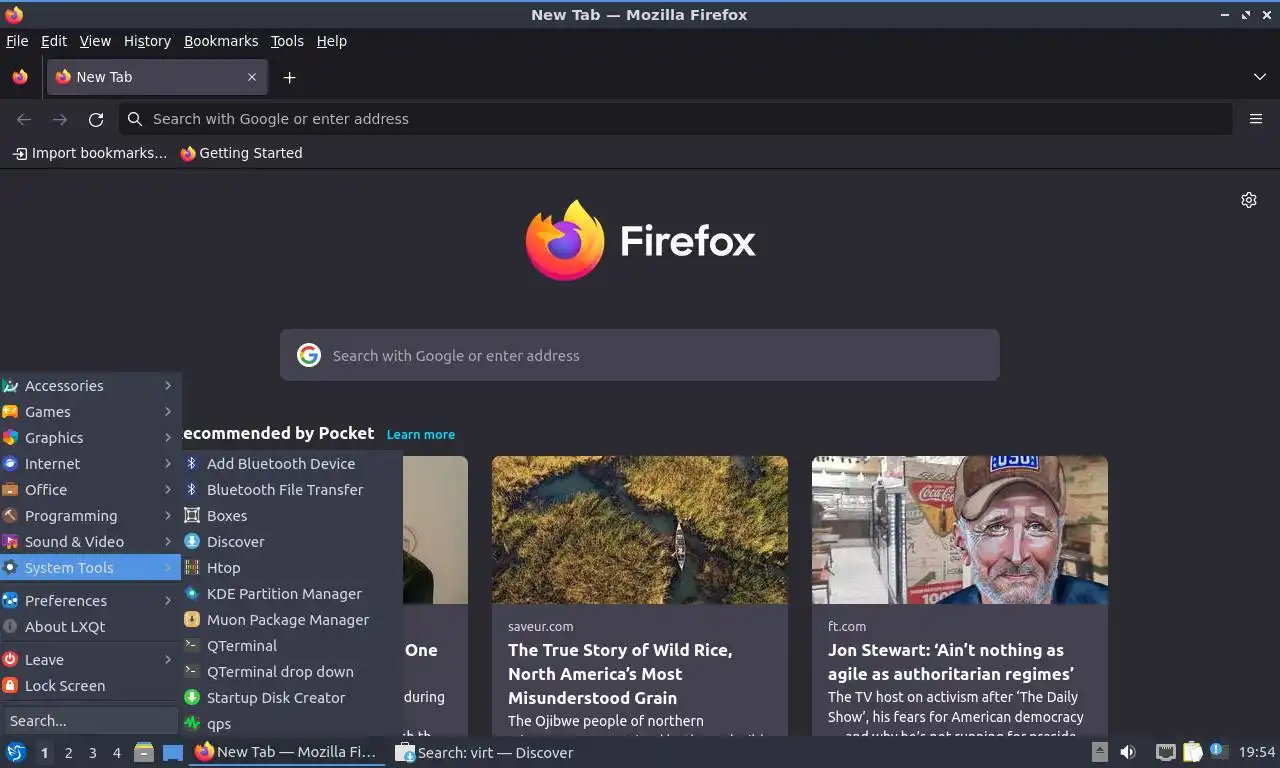Reload the current page
This screenshot has width=1280, height=768.
[x=96, y=119]
